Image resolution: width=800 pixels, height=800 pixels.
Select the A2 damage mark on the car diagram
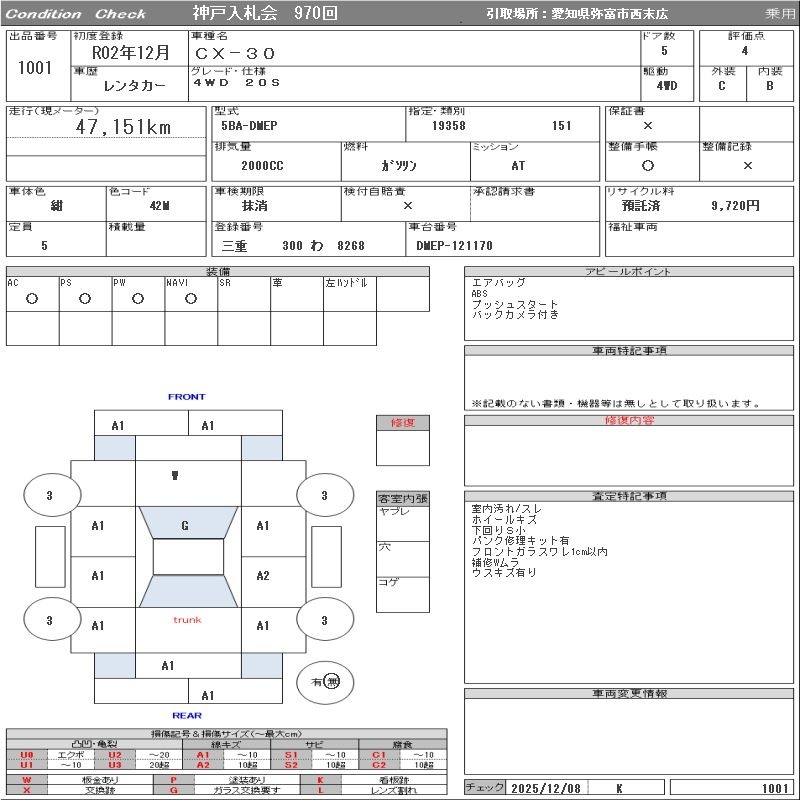pos(263,576)
